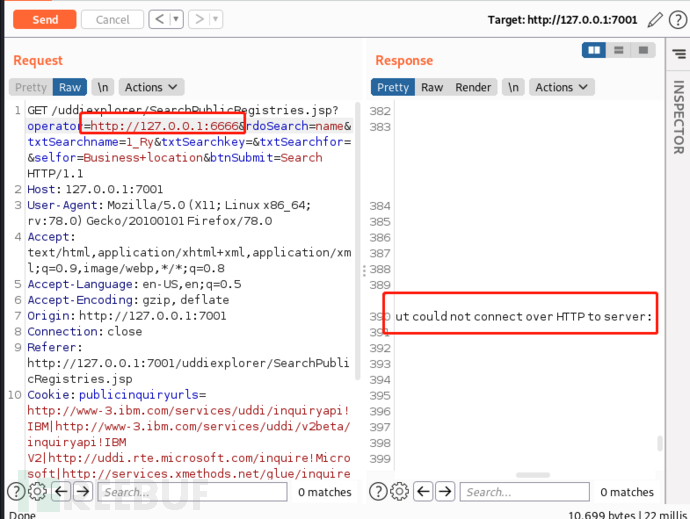Switch to the top-bottom split layout icon
690x519 pixels.
(x=619, y=49)
